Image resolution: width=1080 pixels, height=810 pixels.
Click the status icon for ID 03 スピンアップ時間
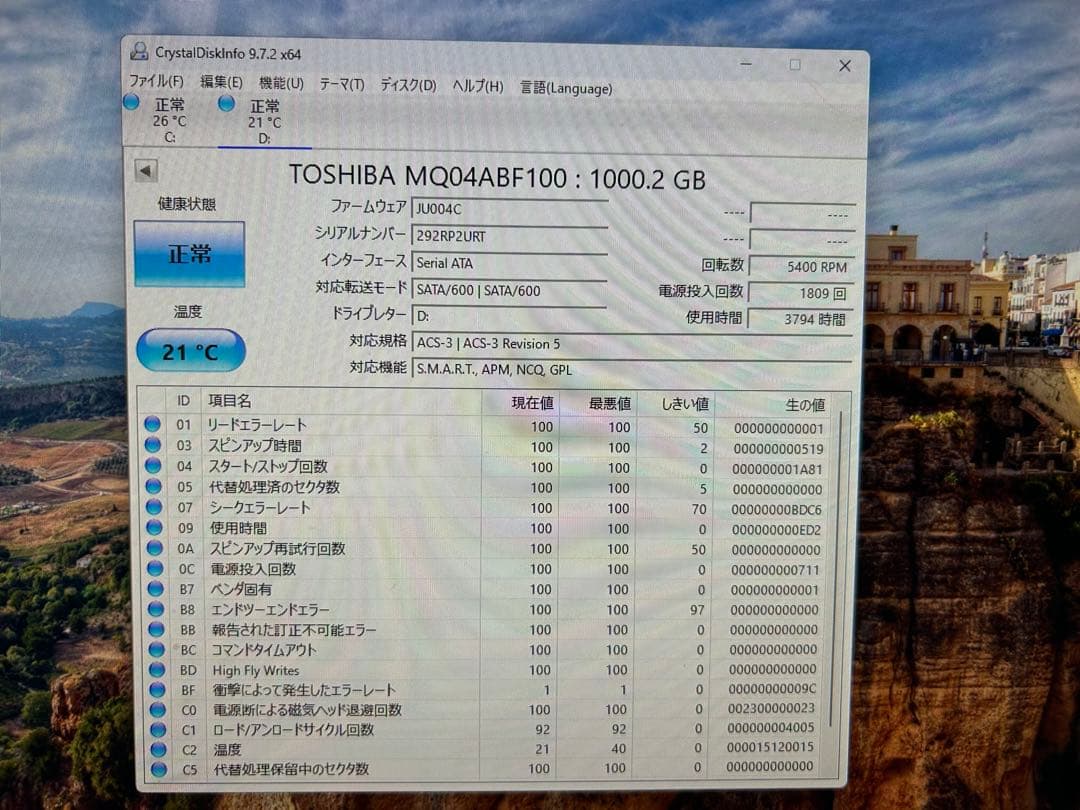(153, 445)
